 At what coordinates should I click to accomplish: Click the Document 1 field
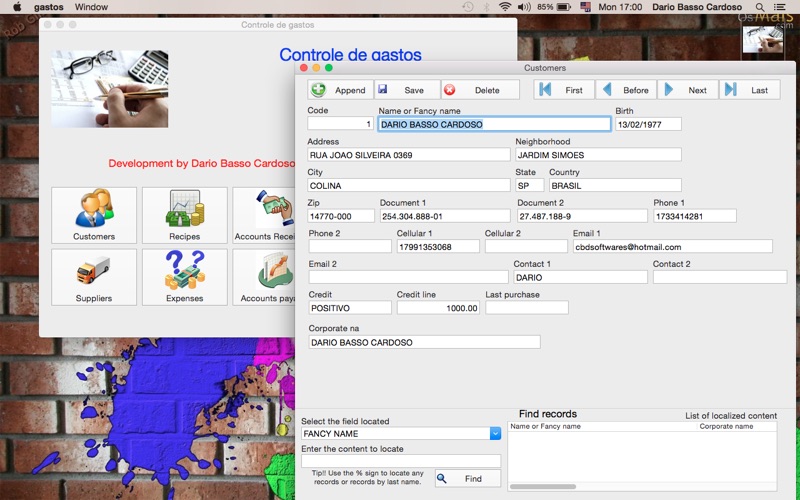click(x=445, y=216)
